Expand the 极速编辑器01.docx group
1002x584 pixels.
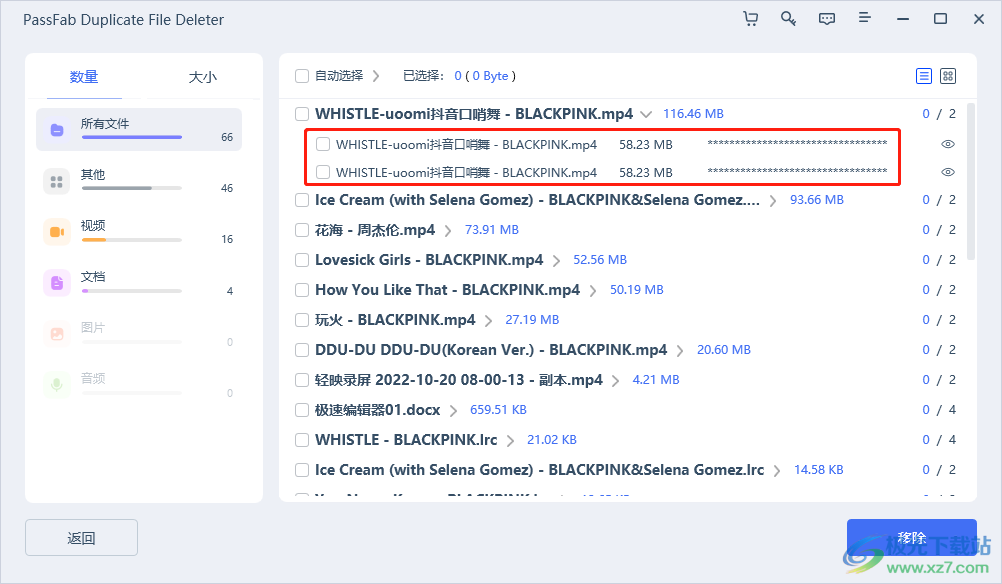pyautogui.click(x=453, y=411)
